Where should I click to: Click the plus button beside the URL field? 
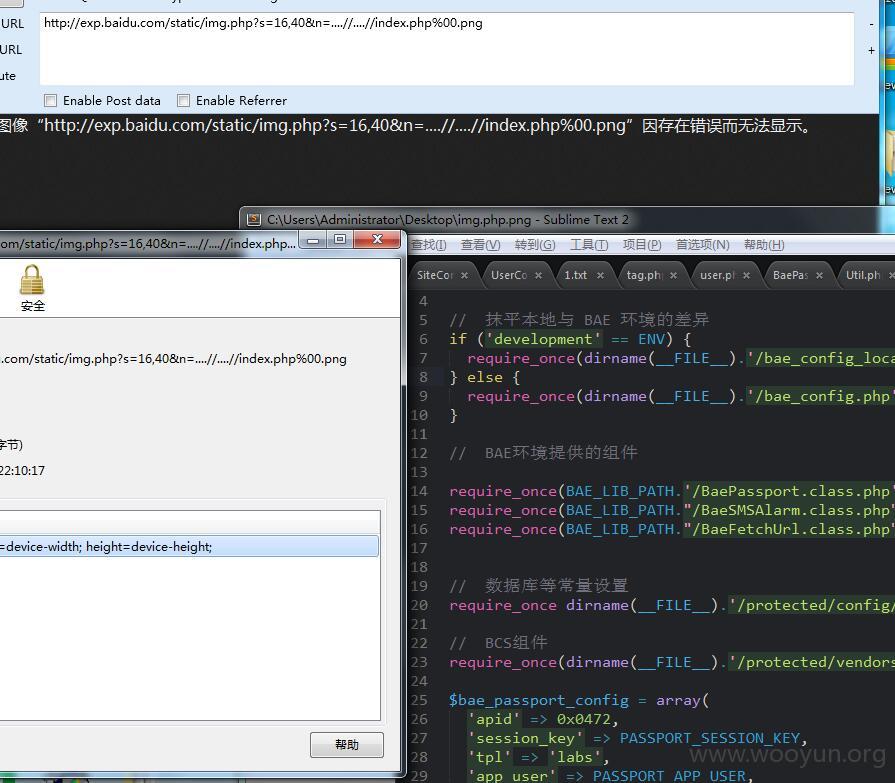(871, 50)
